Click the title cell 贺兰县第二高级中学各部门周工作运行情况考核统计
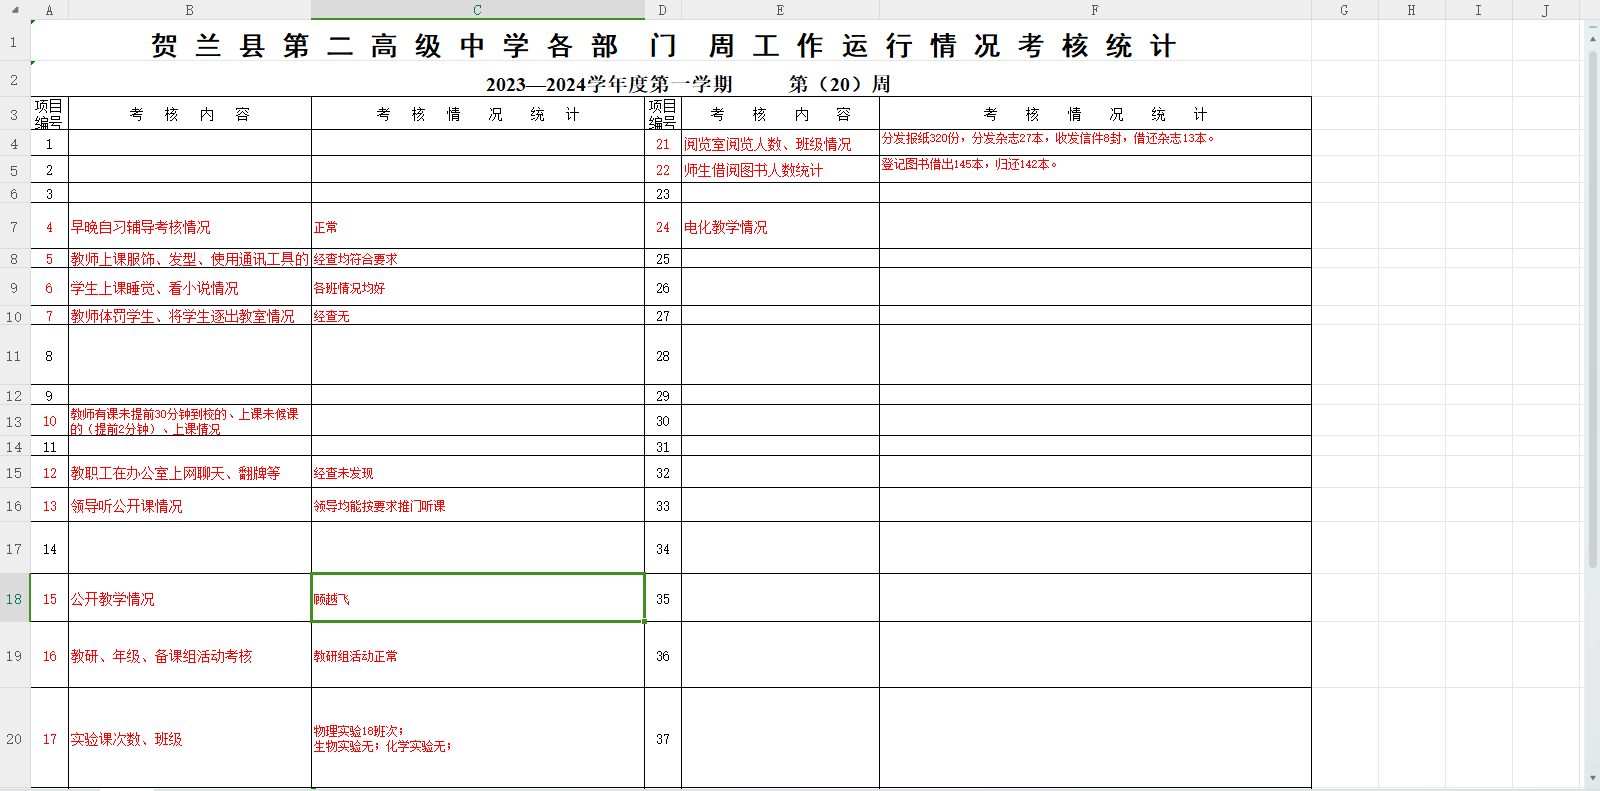The image size is (1600, 791). tap(664, 46)
